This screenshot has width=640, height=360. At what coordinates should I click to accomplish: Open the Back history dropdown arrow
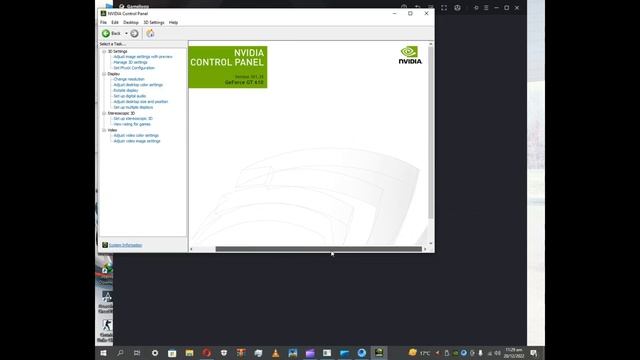(126, 33)
